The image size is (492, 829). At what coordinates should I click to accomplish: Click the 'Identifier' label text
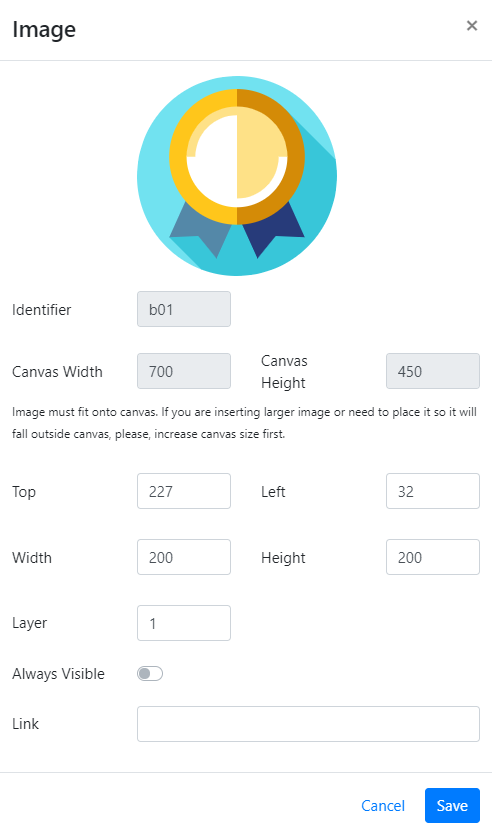click(x=42, y=309)
